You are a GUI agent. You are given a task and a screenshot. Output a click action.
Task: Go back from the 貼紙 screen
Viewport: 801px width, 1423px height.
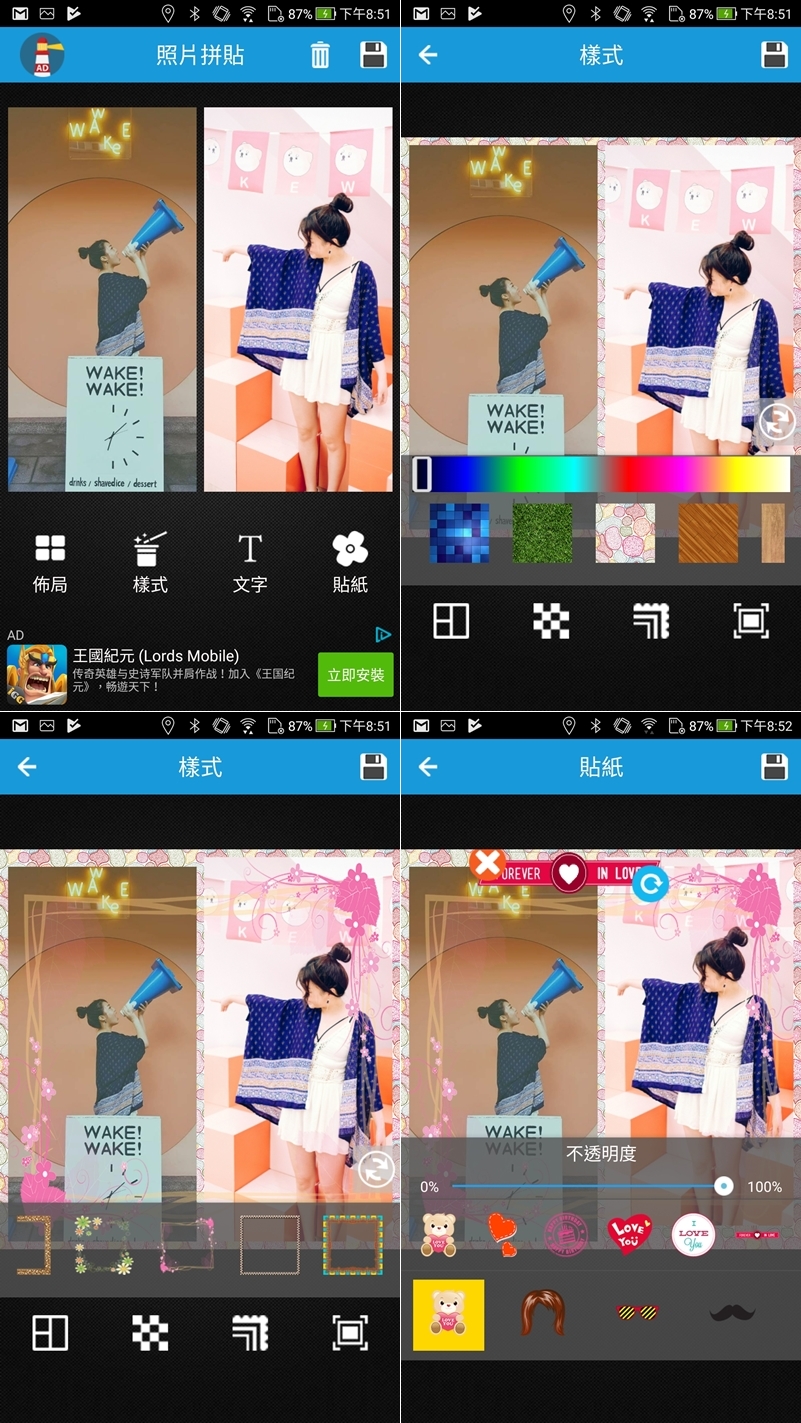428,767
